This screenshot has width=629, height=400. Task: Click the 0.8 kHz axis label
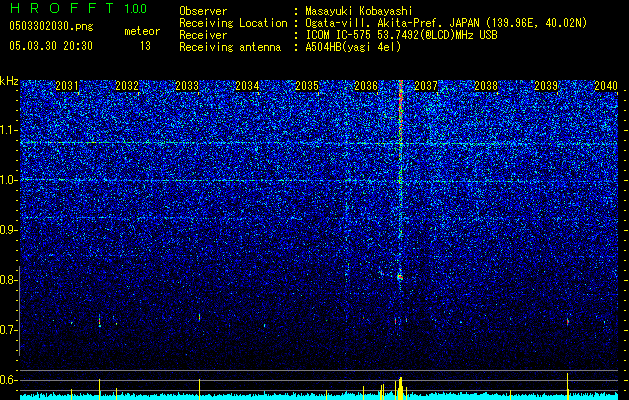(x=8, y=280)
